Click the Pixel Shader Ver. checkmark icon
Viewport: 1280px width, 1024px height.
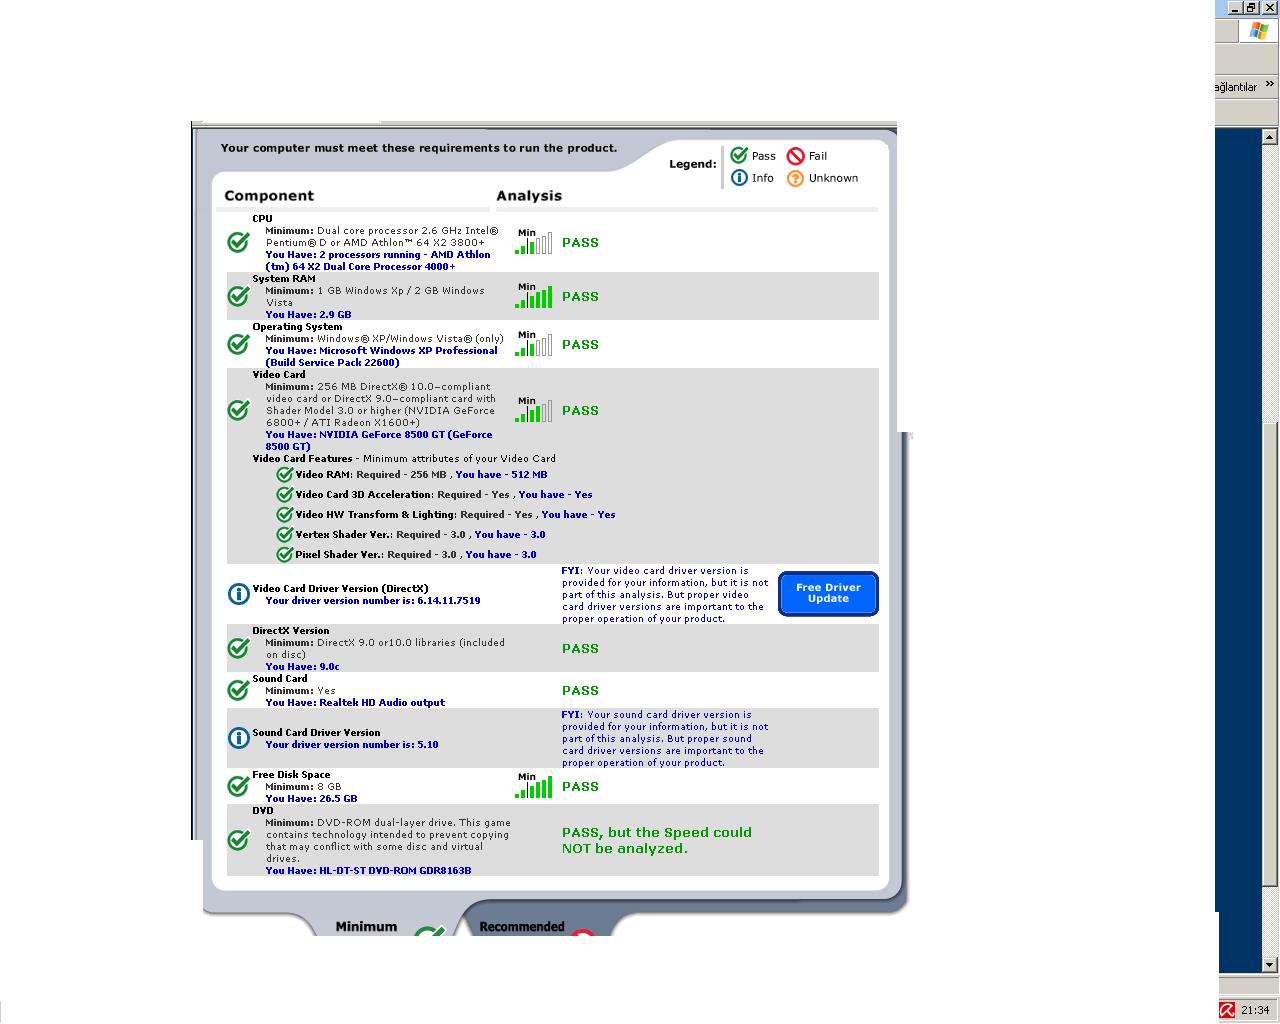coord(285,554)
